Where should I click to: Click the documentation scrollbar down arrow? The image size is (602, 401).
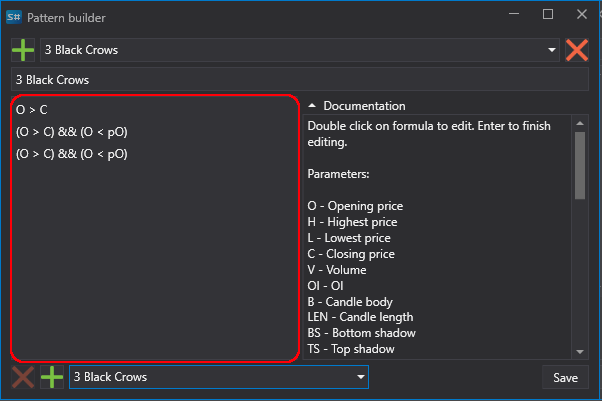coord(580,352)
